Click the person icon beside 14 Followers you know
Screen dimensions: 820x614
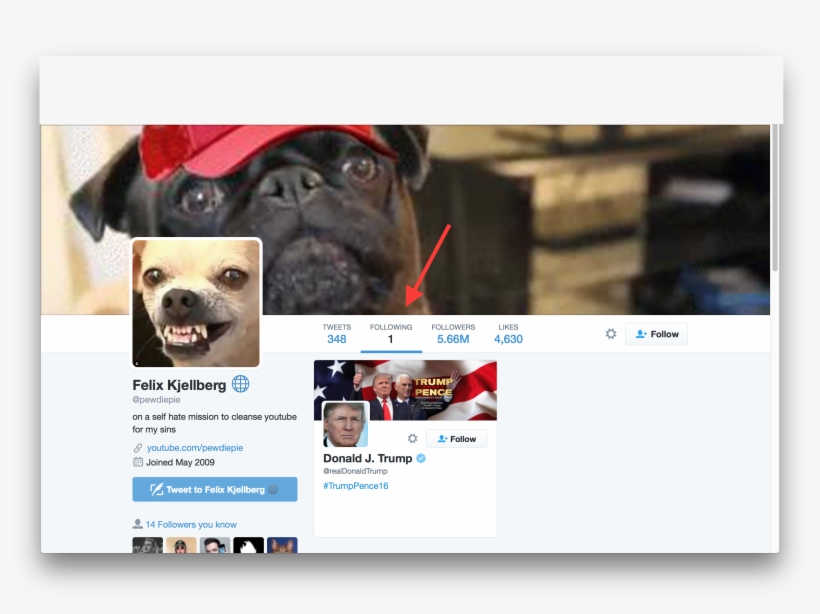pos(137,524)
